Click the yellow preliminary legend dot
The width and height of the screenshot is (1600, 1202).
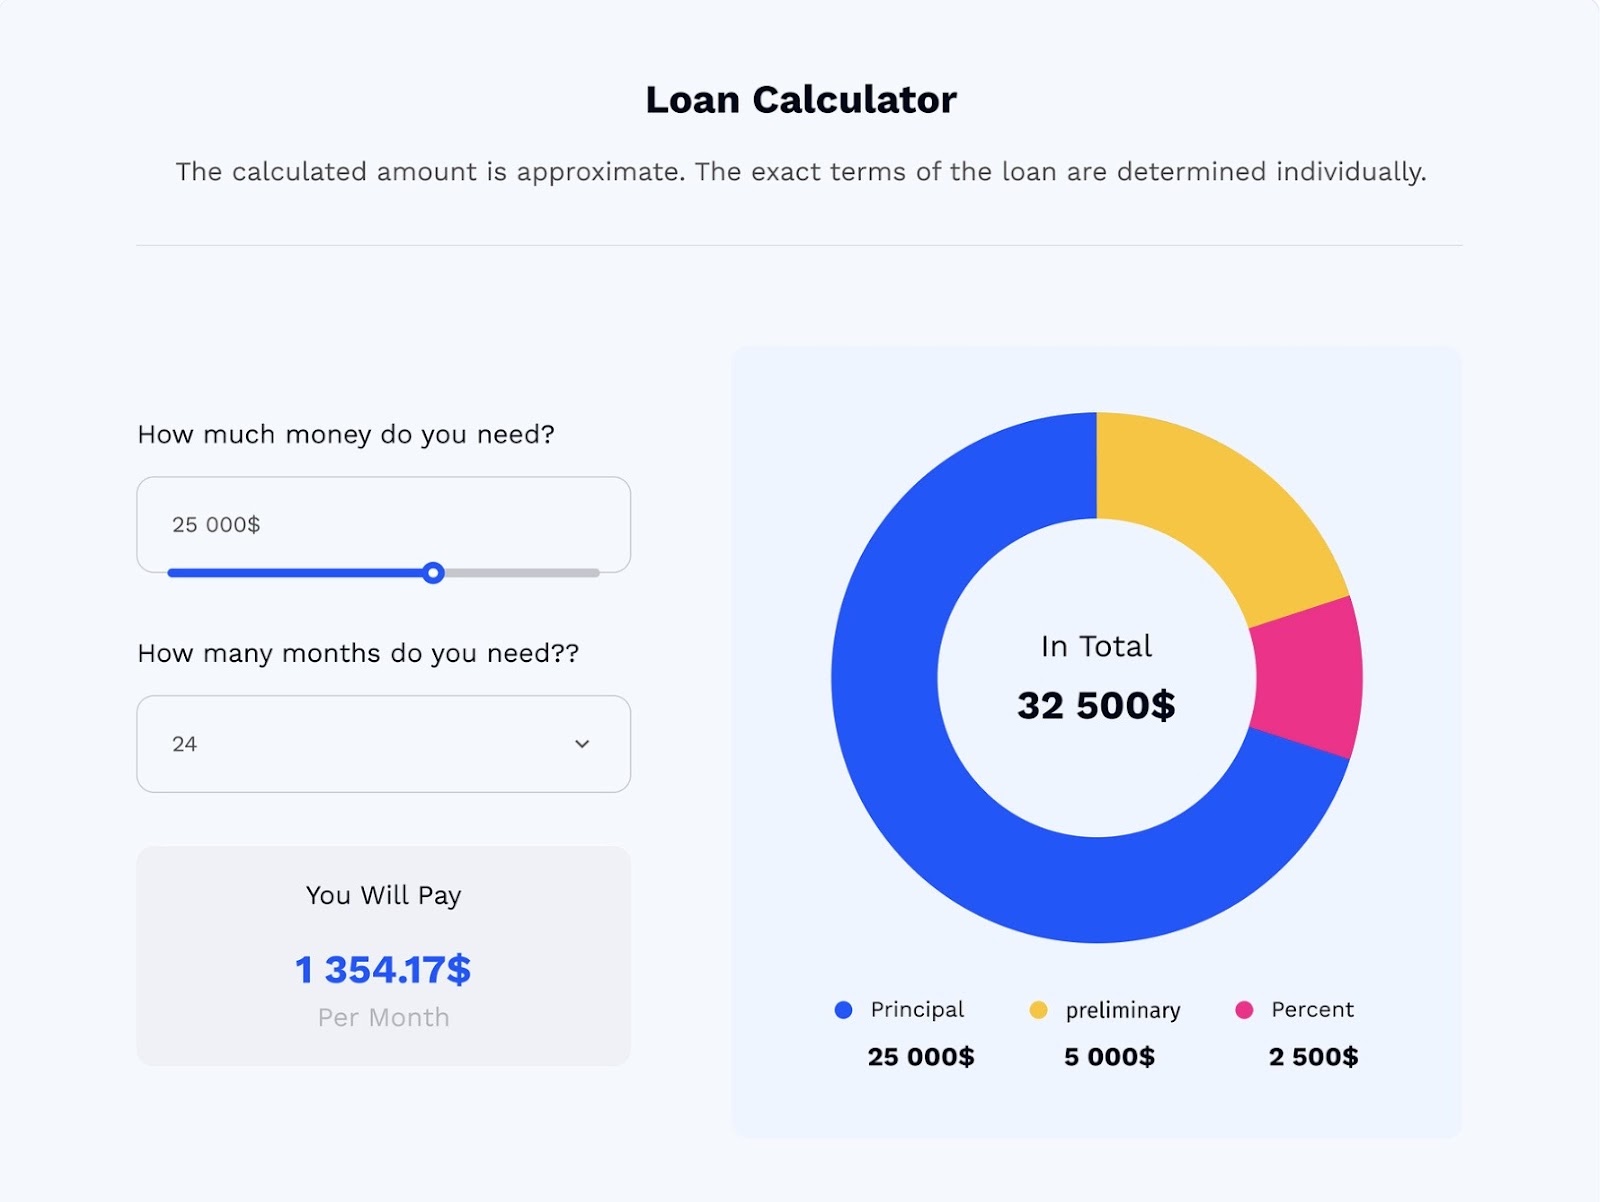(1038, 1010)
